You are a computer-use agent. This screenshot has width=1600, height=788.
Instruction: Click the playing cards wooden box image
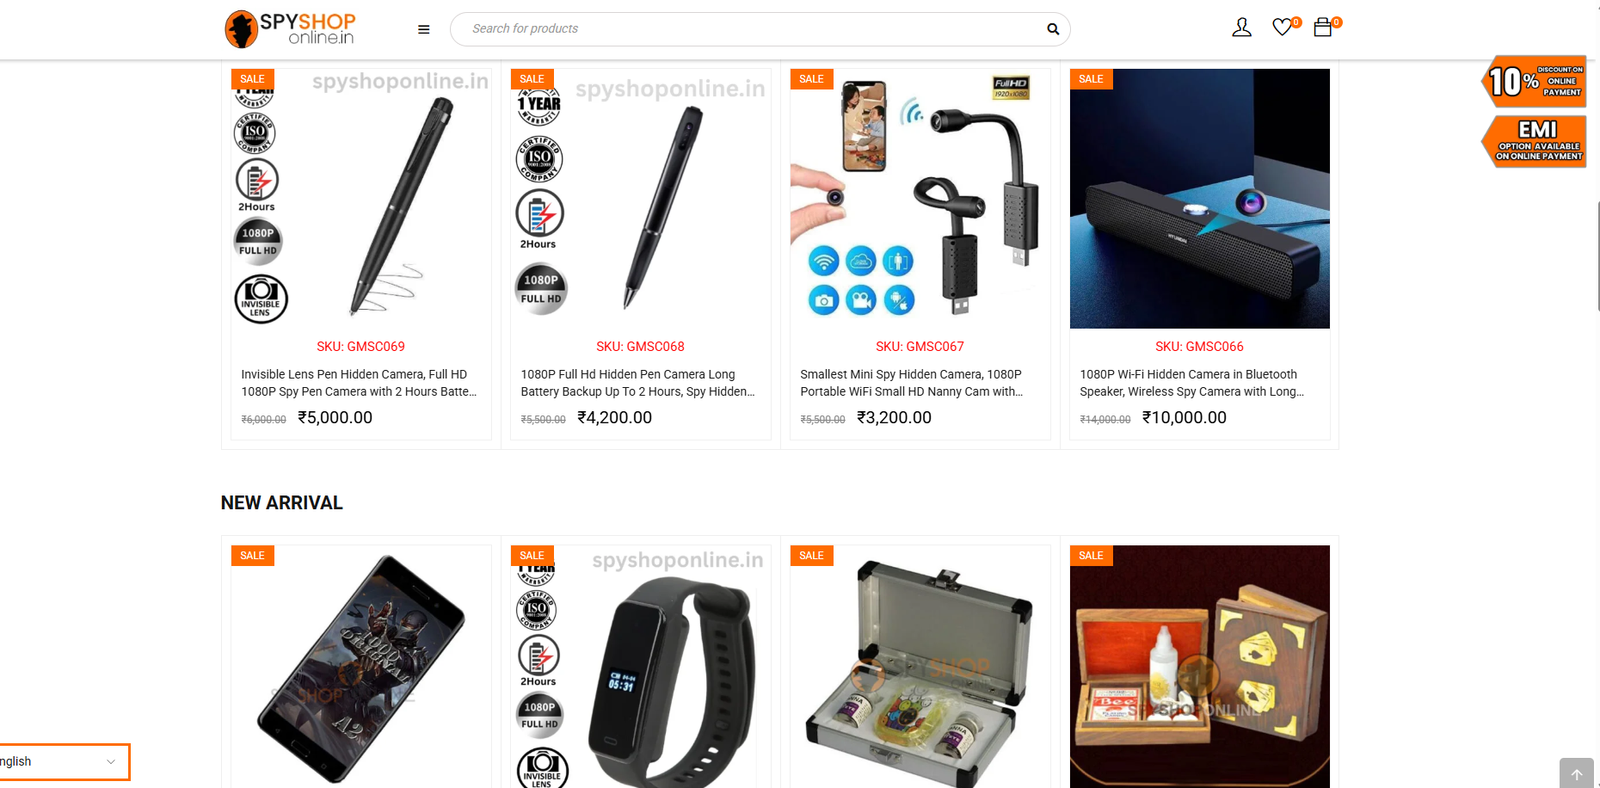1200,667
